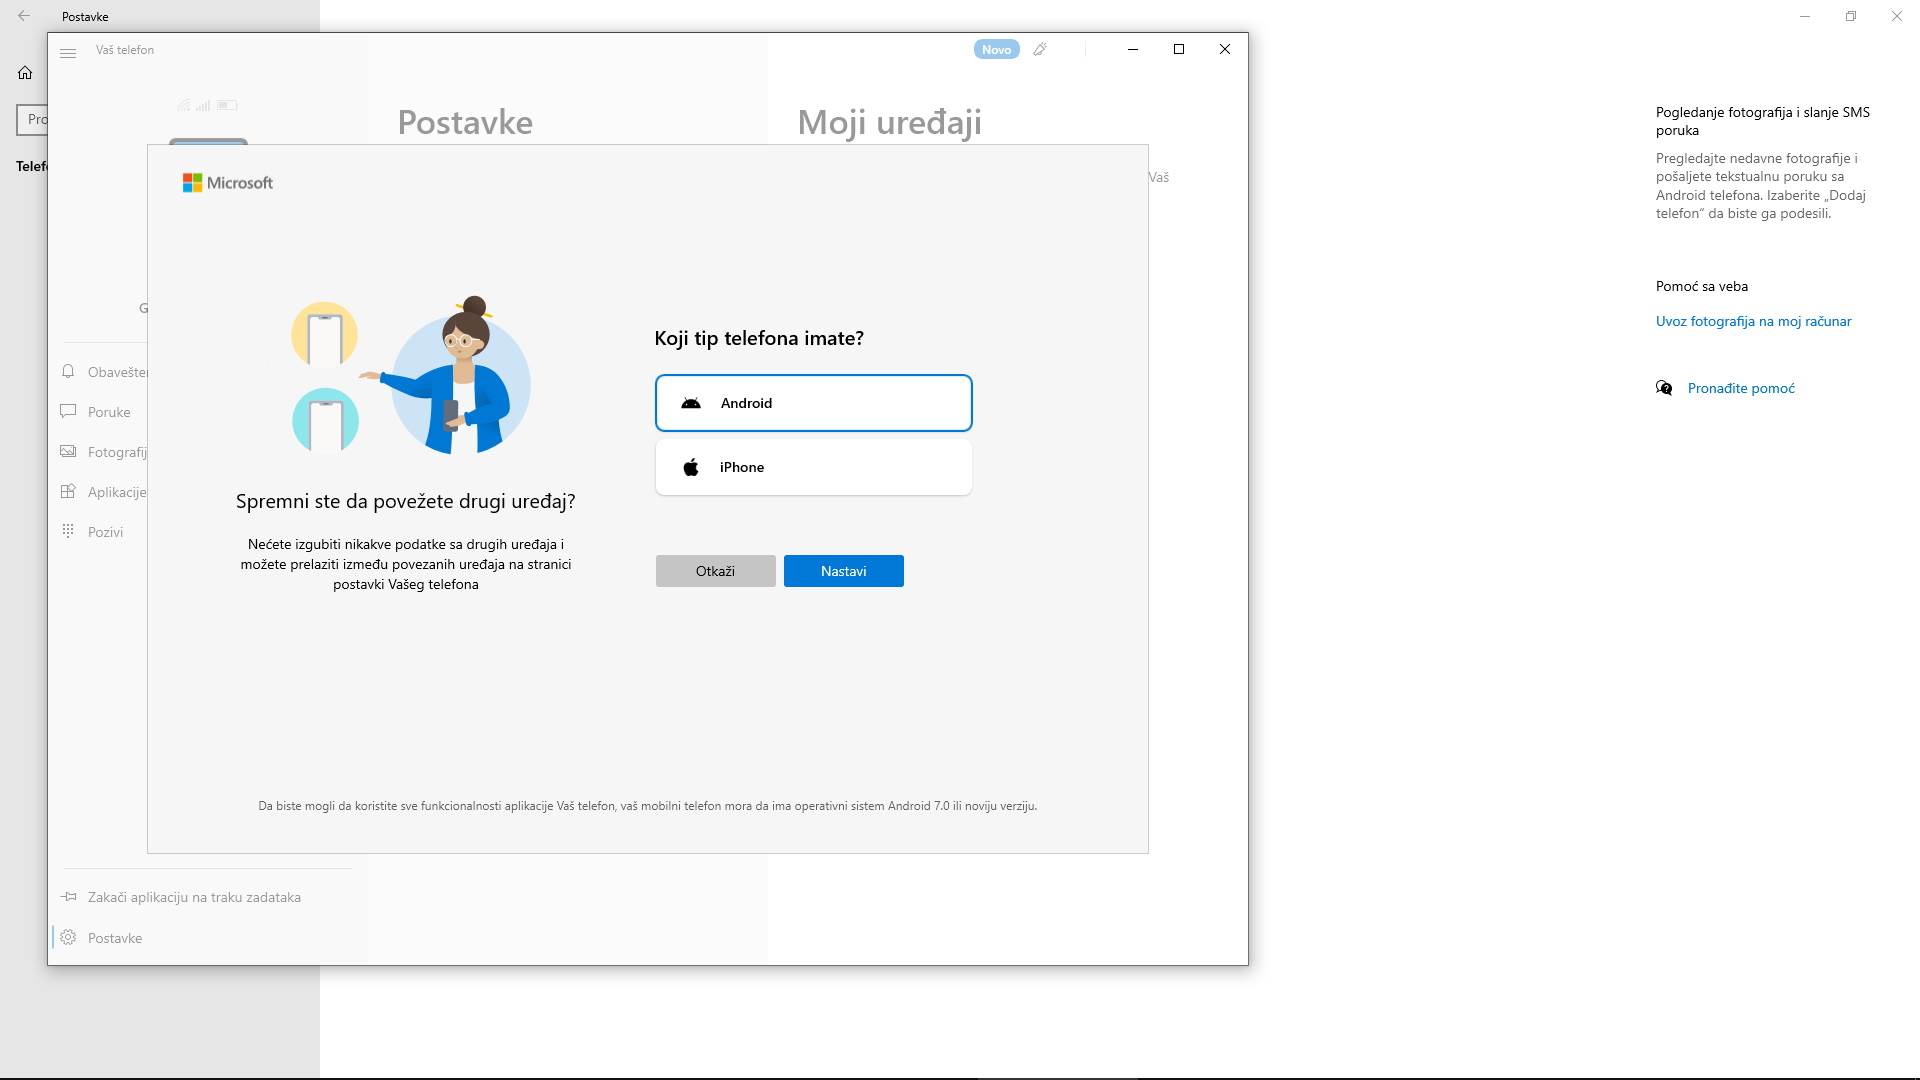The width and height of the screenshot is (1920, 1080).
Task: Click the back arrow in the Postavke window
Action: 24,16
